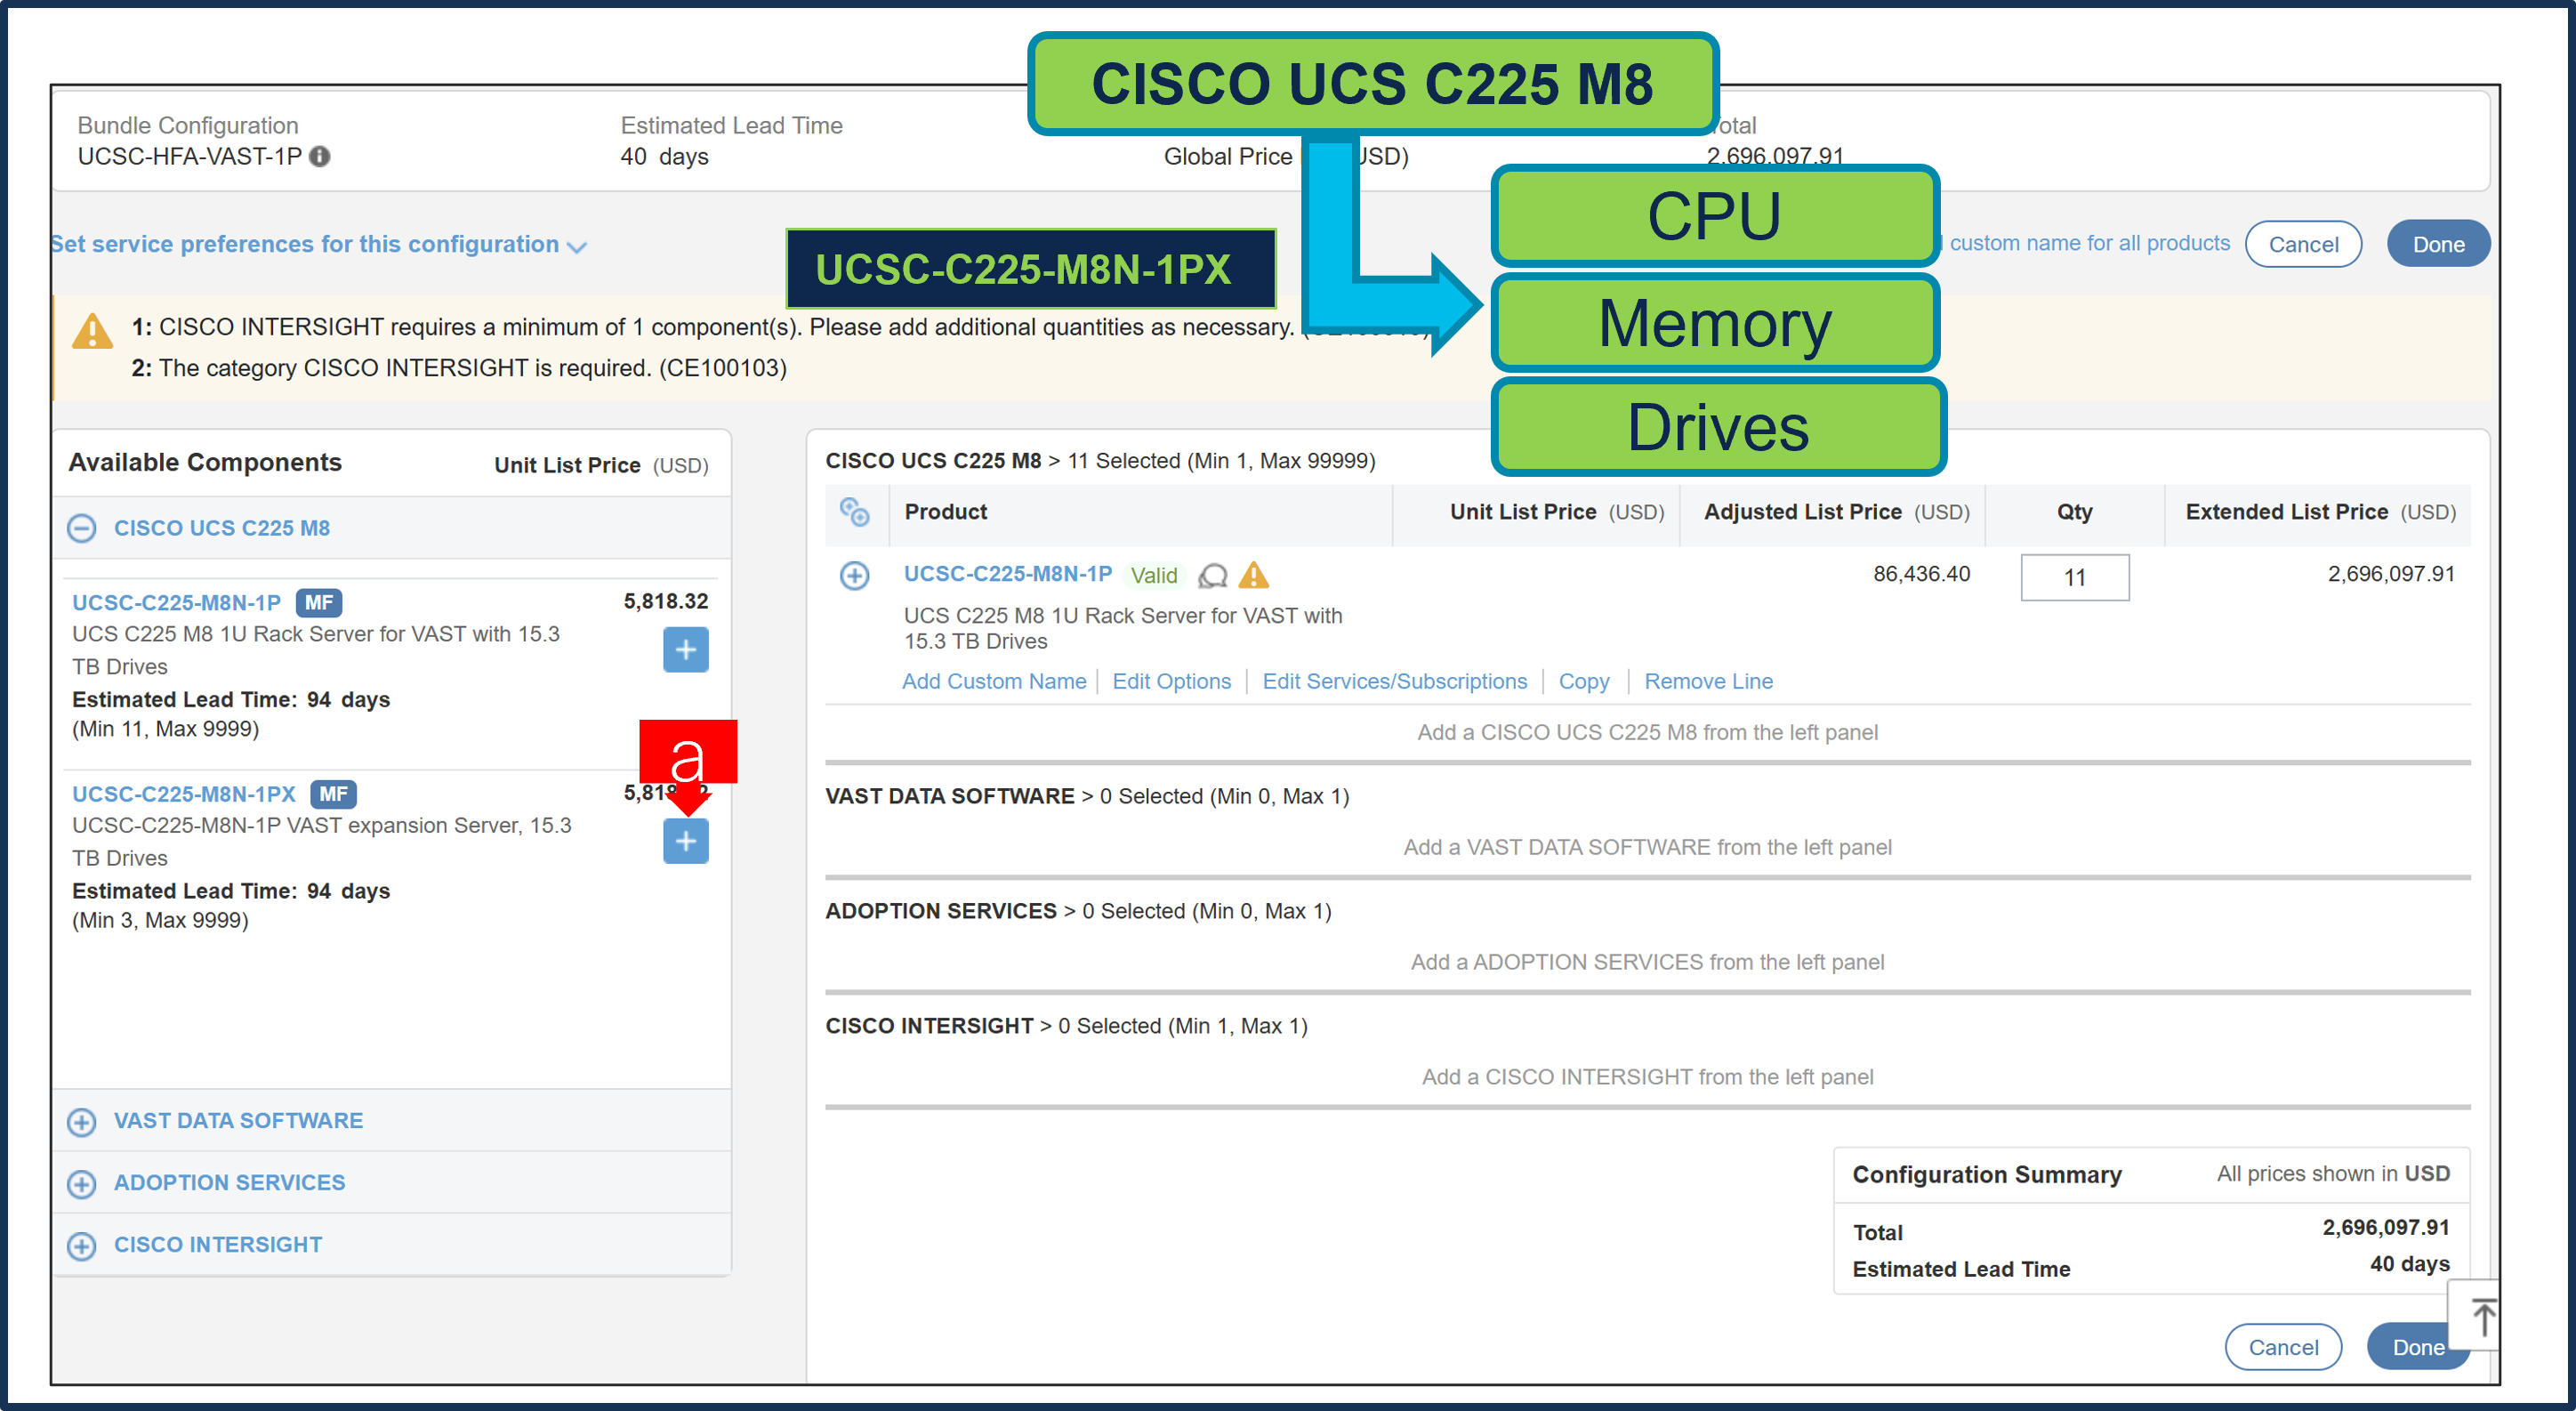
Task: Open Edit Services/Subscriptions link
Action: pos(1395,681)
